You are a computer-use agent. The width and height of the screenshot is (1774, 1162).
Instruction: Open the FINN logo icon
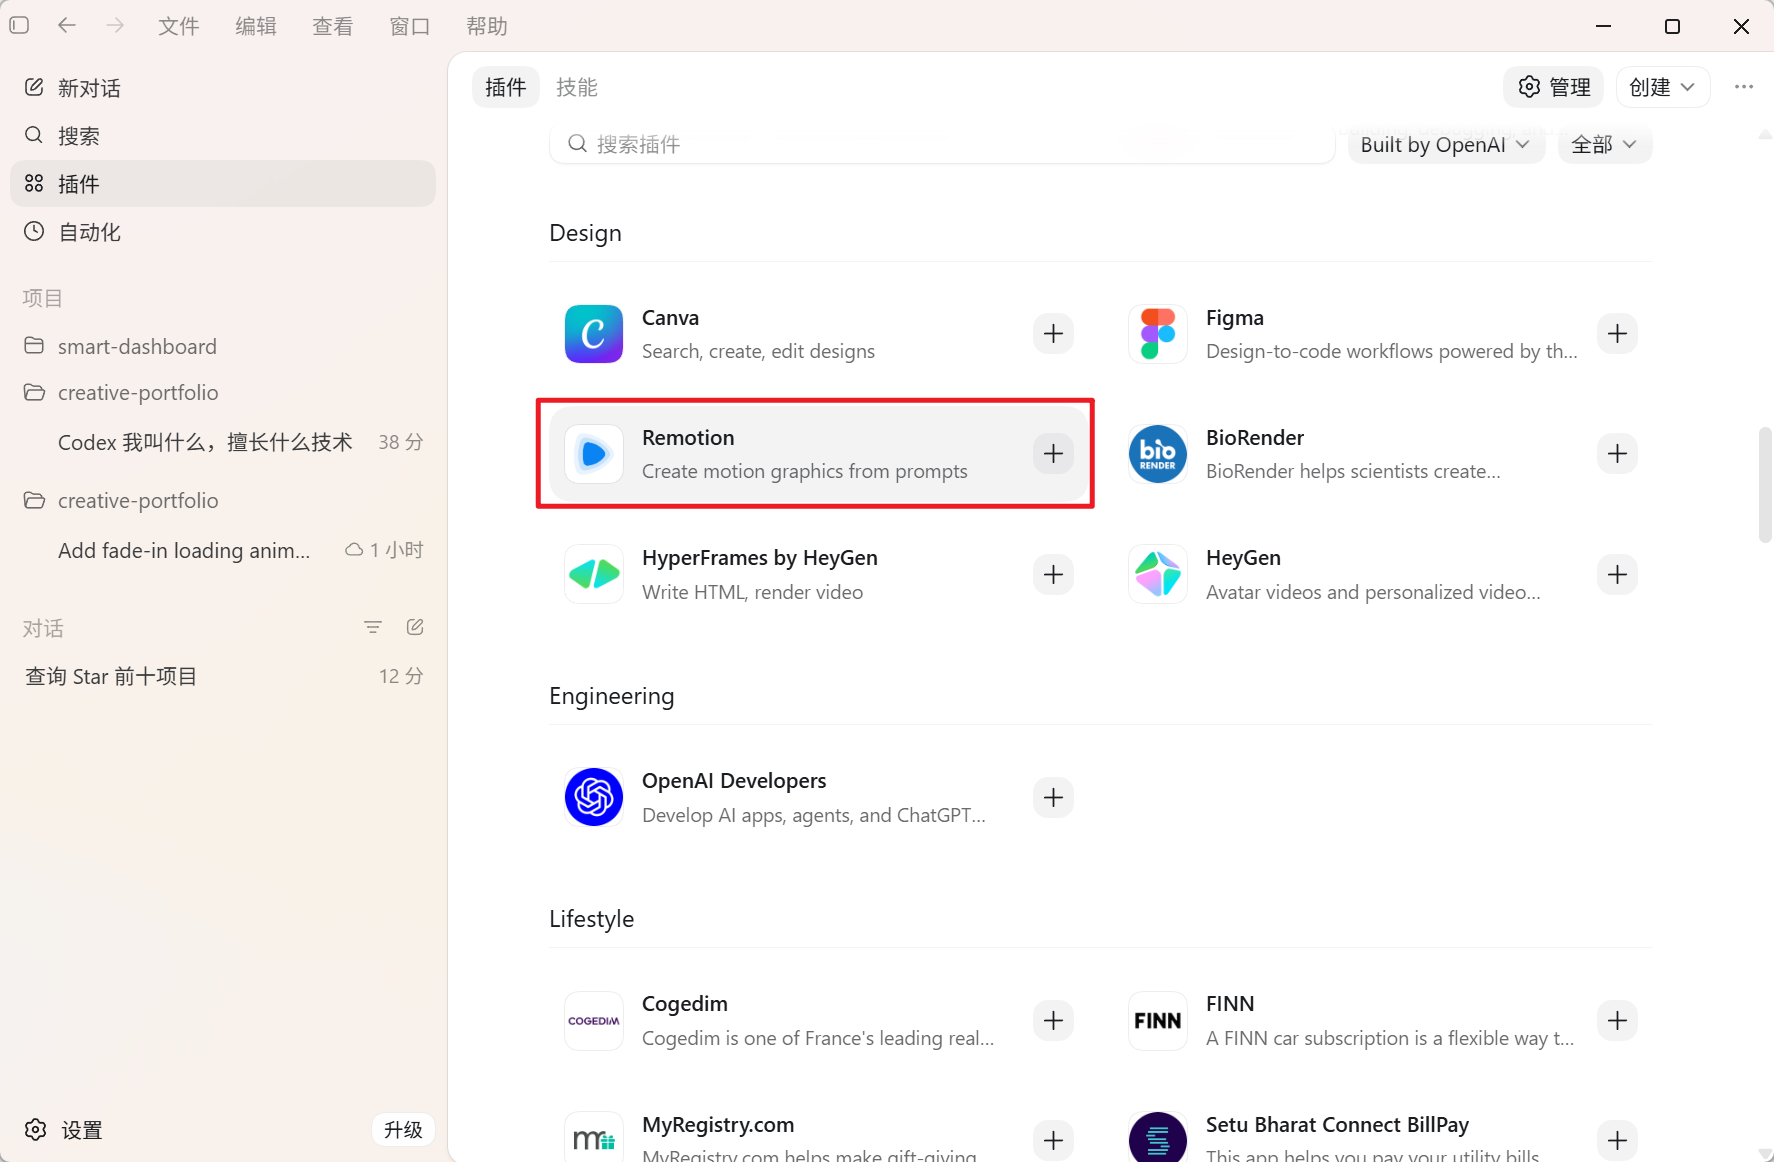(1158, 1021)
